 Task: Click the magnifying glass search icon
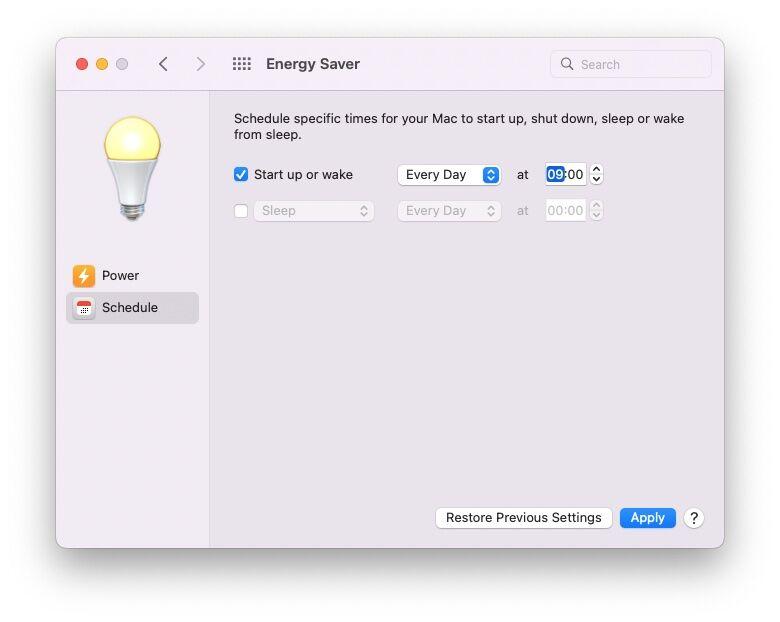pyautogui.click(x=568, y=64)
